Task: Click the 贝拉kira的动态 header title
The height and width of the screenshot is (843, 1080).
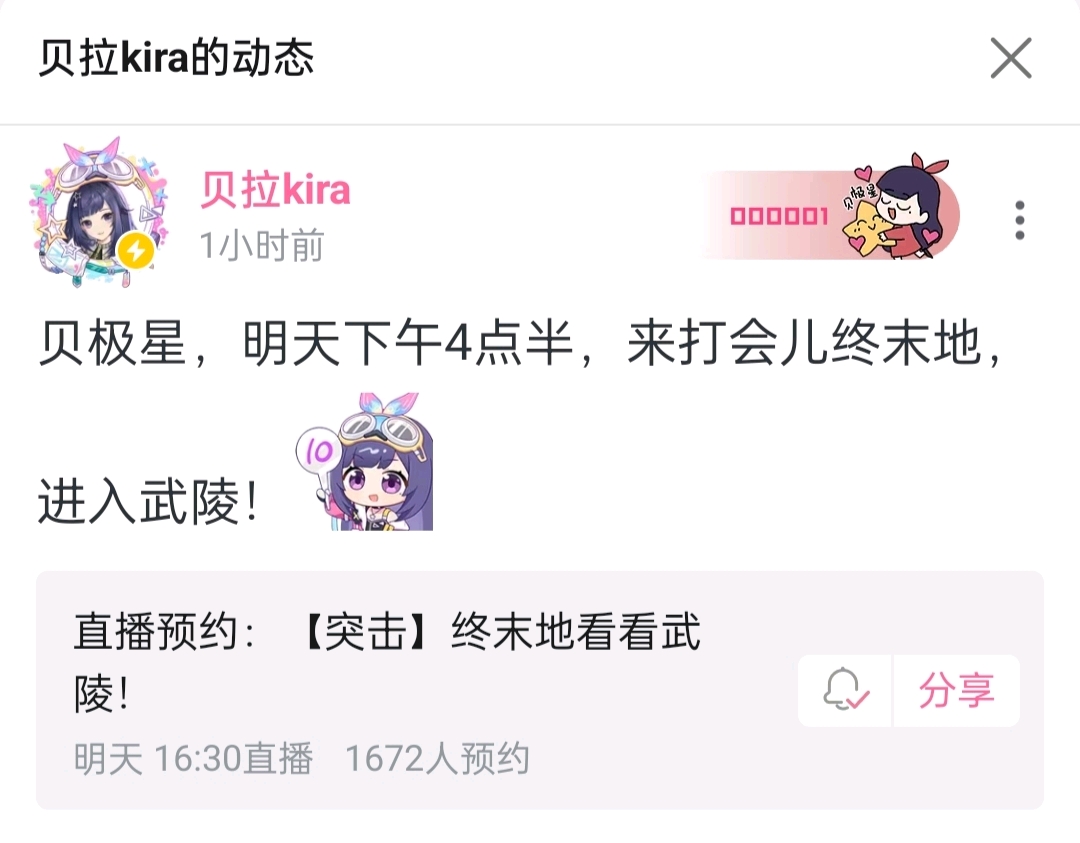Action: click(176, 58)
